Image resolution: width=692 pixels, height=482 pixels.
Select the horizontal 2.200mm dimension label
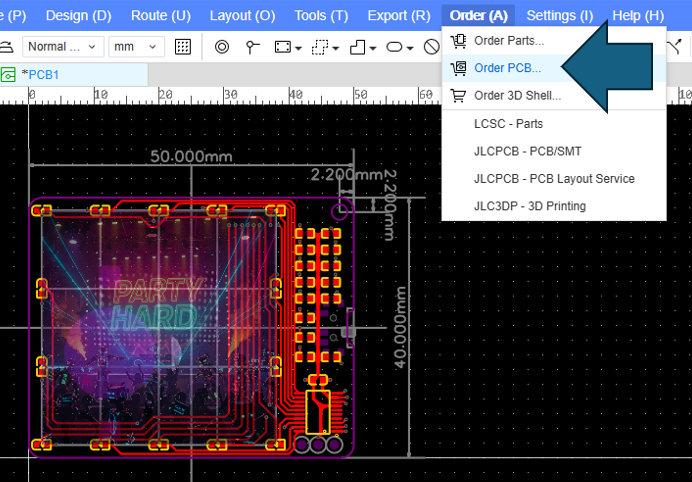(346, 175)
